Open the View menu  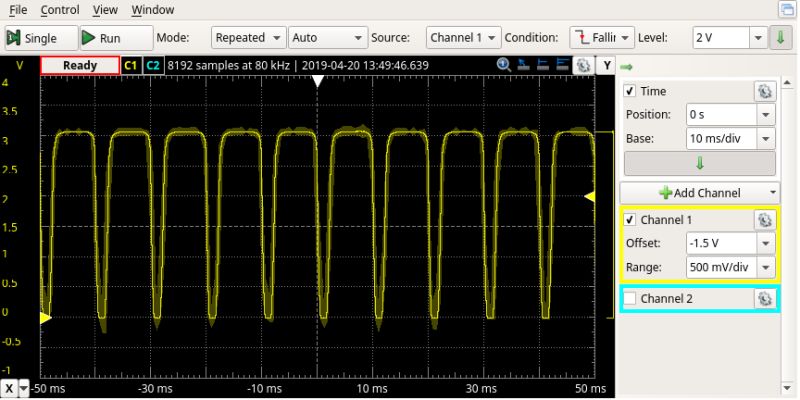click(106, 10)
